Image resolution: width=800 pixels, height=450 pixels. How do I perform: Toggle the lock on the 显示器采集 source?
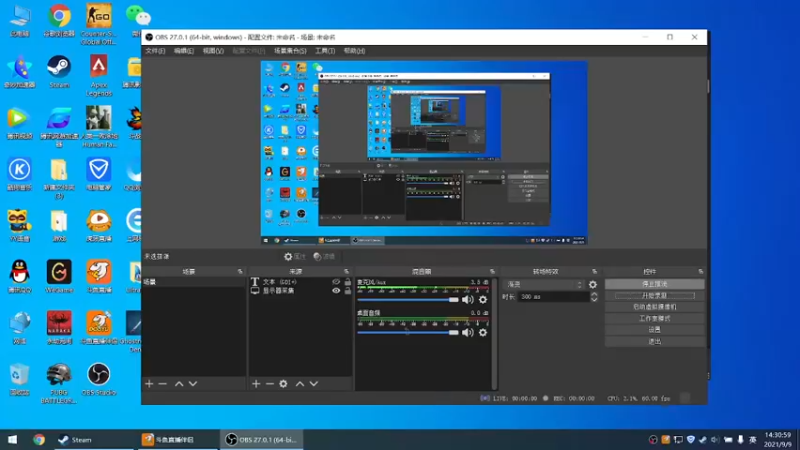pyautogui.click(x=348, y=291)
